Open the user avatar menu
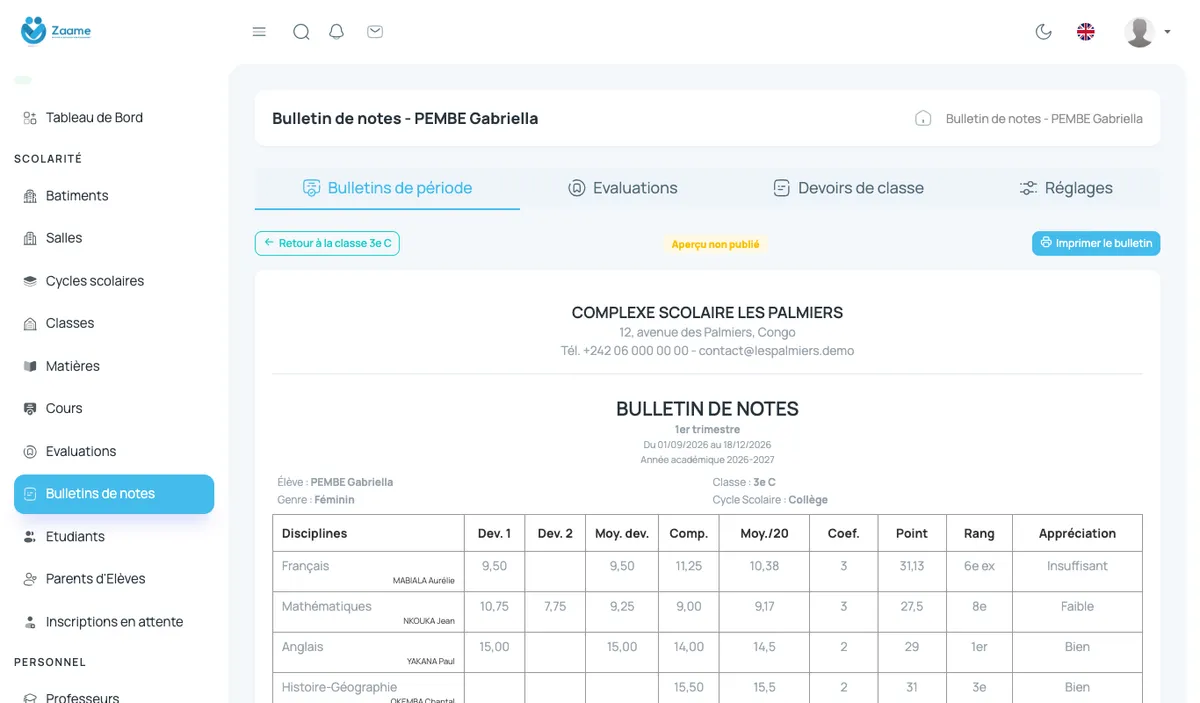 coord(1147,32)
